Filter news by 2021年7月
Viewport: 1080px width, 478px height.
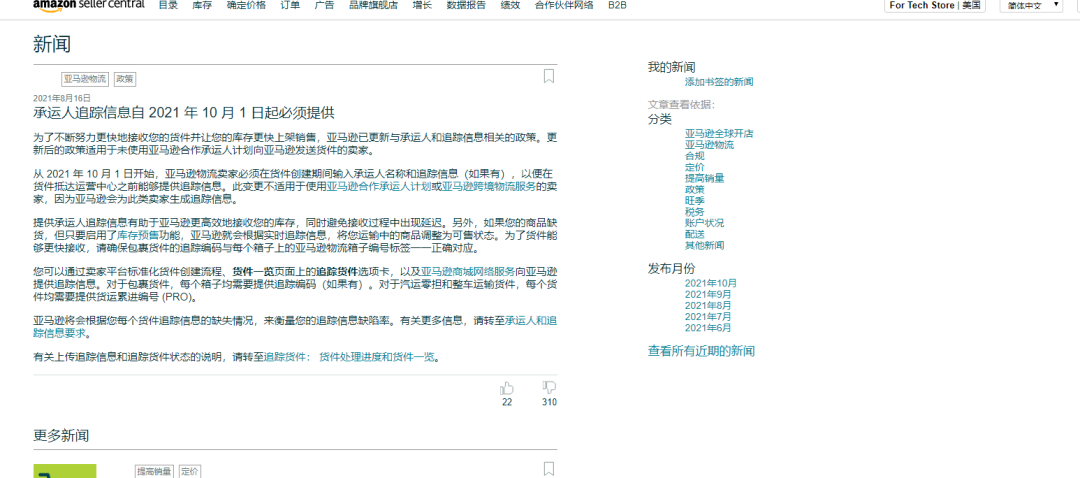[x=708, y=316]
